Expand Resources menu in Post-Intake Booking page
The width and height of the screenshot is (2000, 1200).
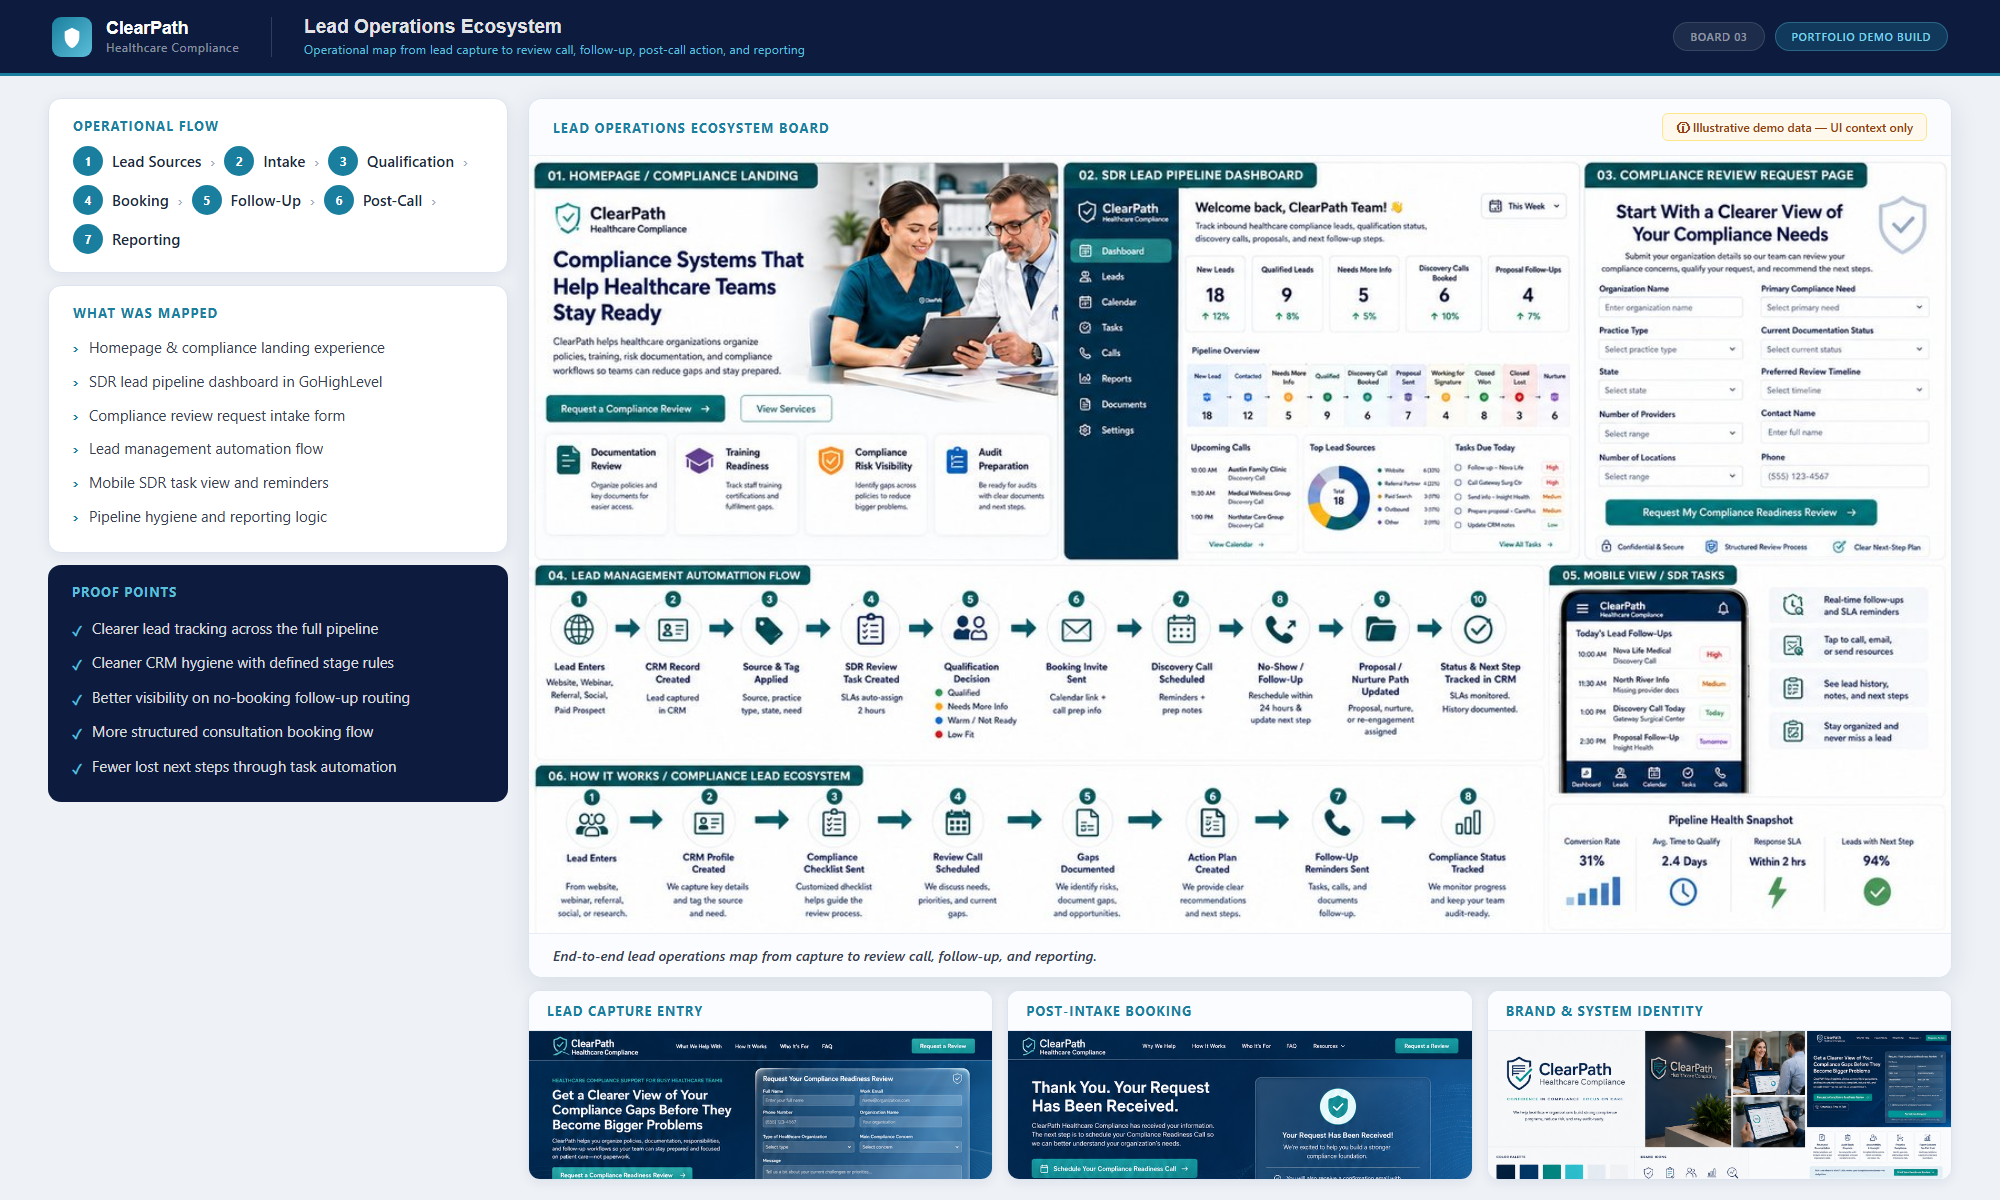(x=1329, y=1046)
